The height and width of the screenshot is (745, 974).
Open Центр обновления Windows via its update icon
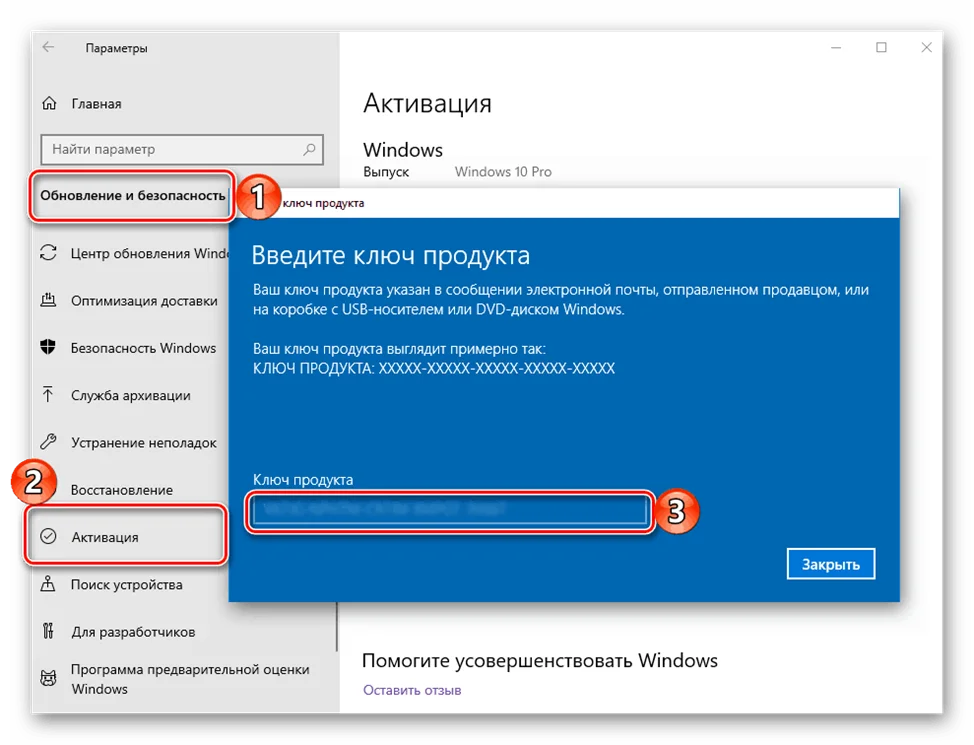(49, 254)
